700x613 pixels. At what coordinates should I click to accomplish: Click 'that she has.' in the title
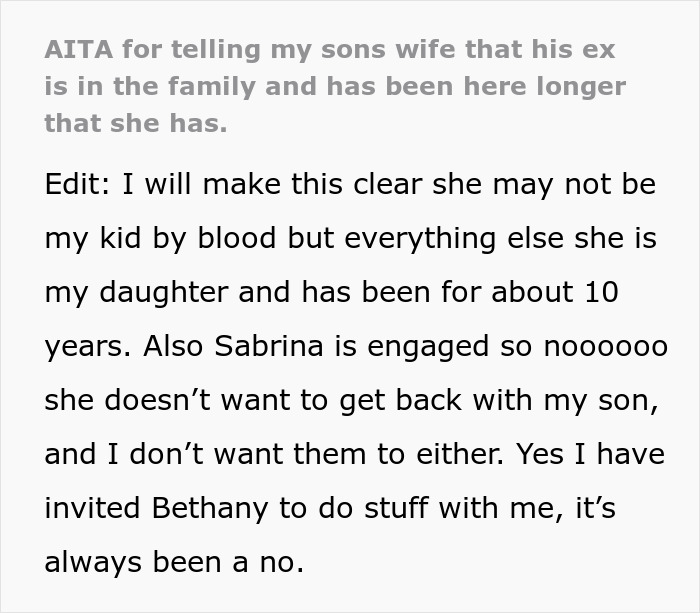136,124
